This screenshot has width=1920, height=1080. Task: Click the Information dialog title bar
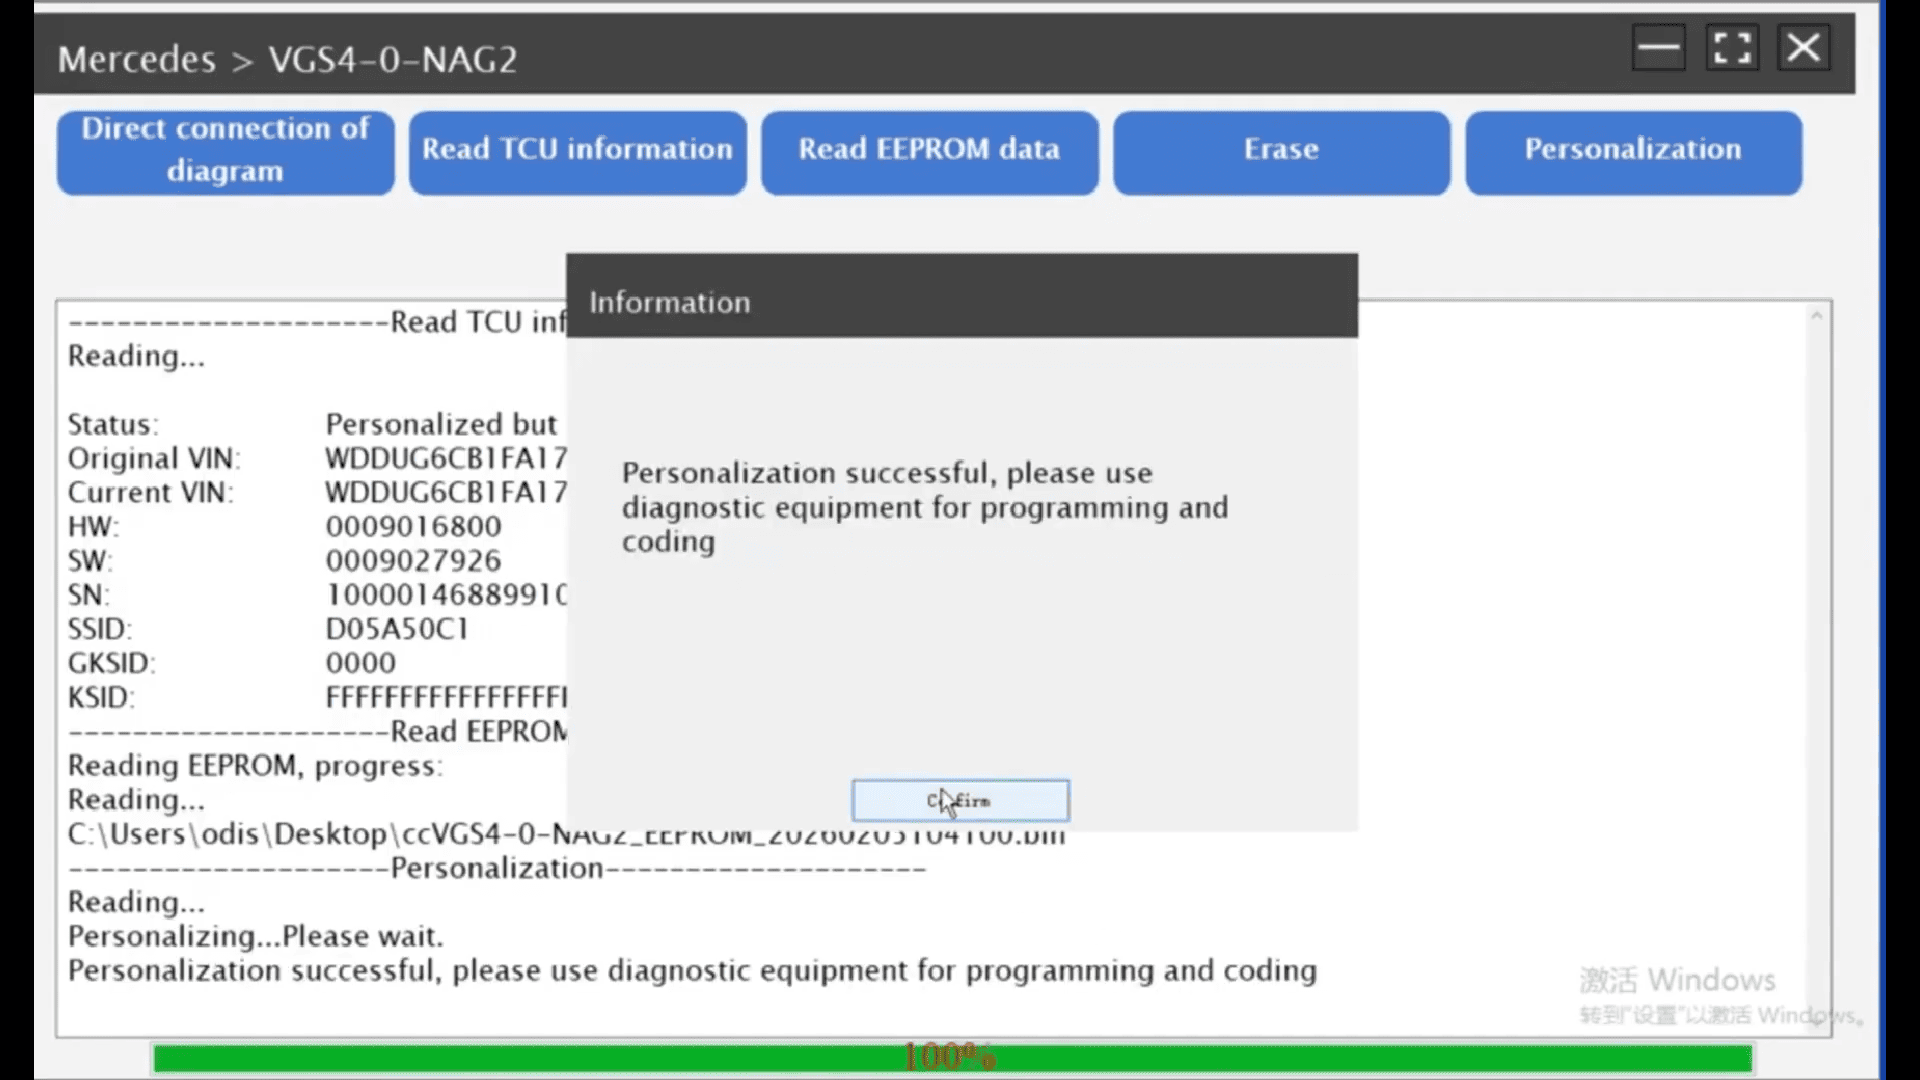coord(670,301)
